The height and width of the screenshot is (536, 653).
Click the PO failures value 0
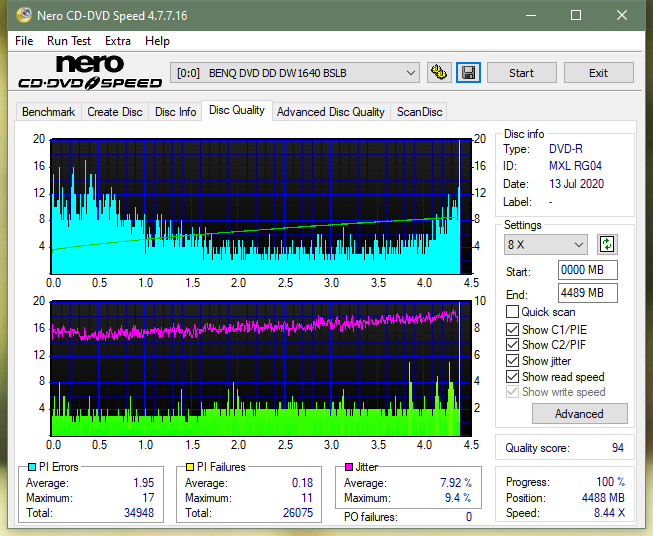469,517
